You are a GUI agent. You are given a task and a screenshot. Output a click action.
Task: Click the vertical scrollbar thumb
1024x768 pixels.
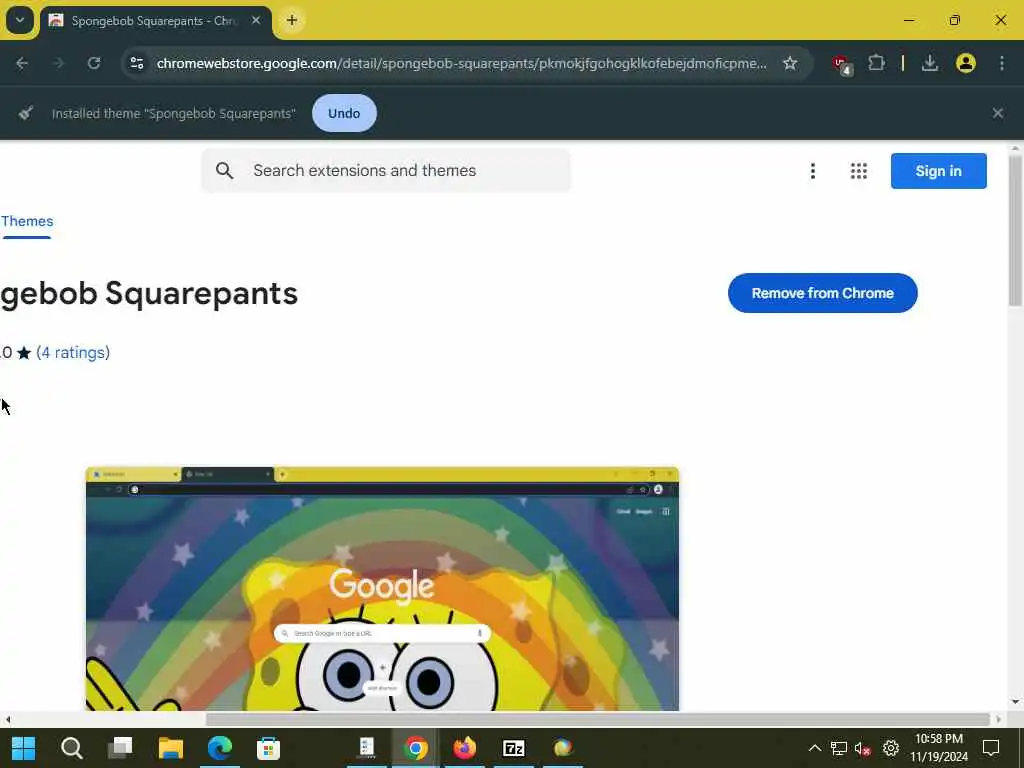pyautogui.click(x=1015, y=230)
